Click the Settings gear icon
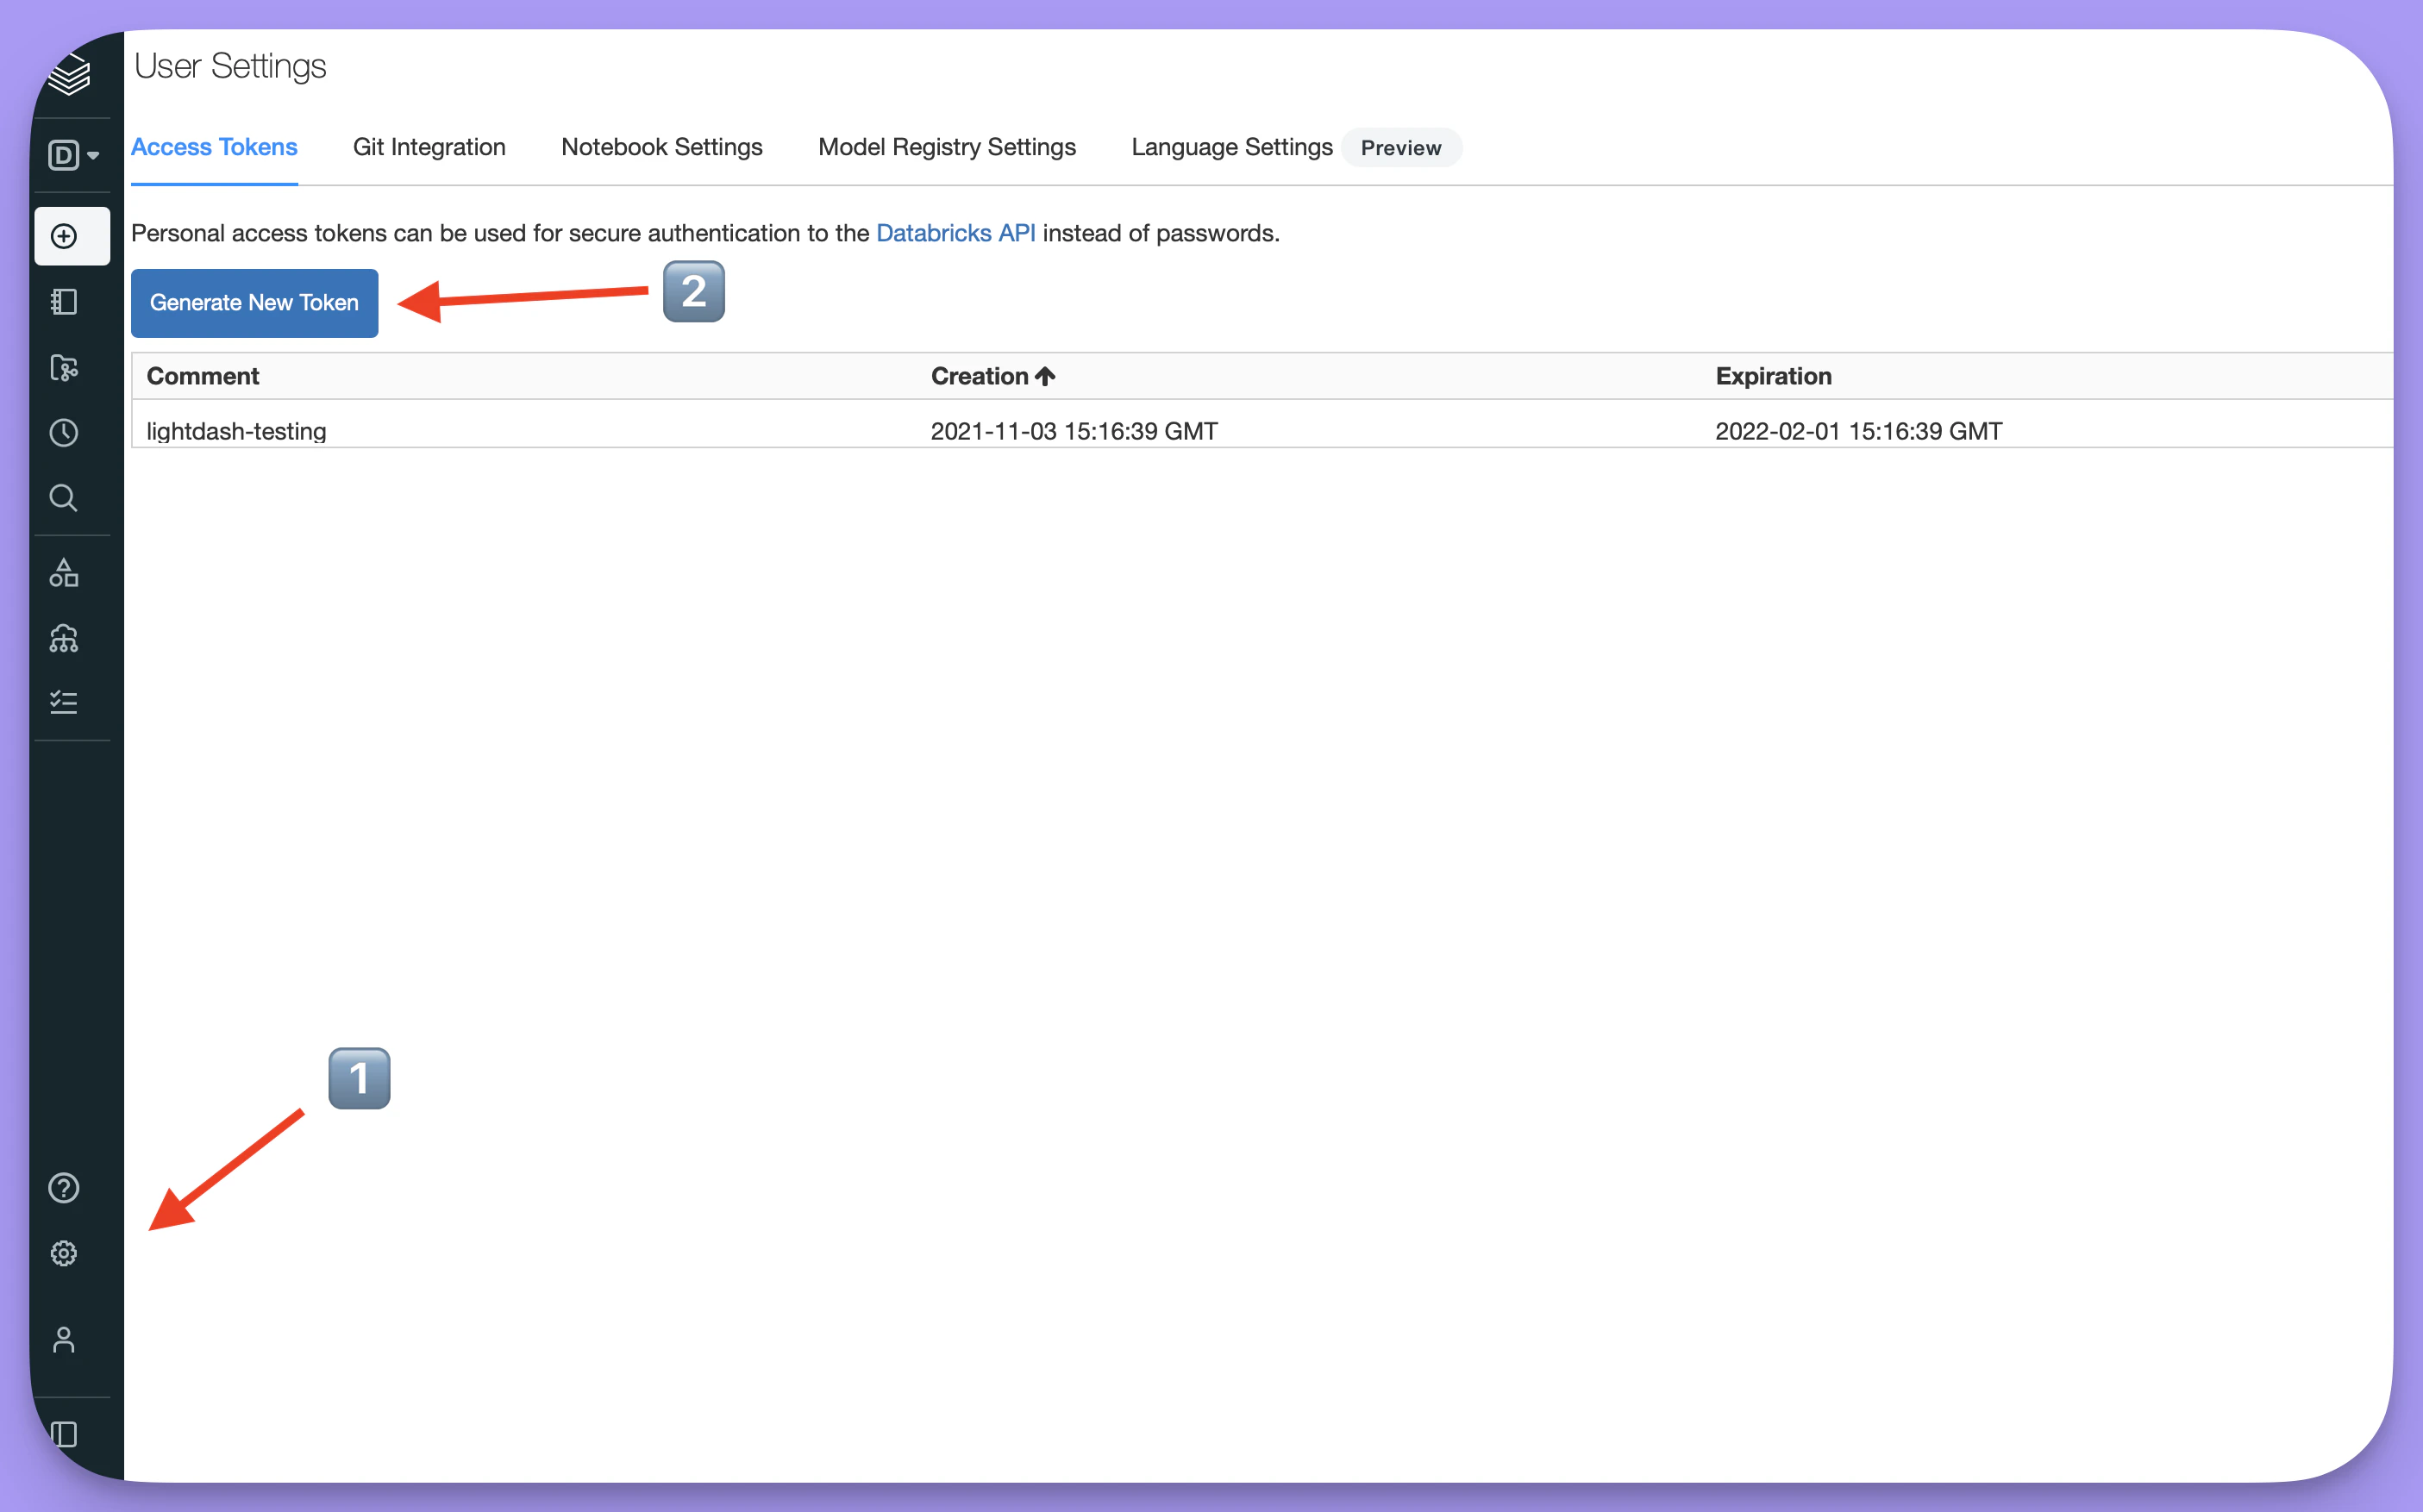Viewport: 2423px width, 1512px height. [65, 1253]
